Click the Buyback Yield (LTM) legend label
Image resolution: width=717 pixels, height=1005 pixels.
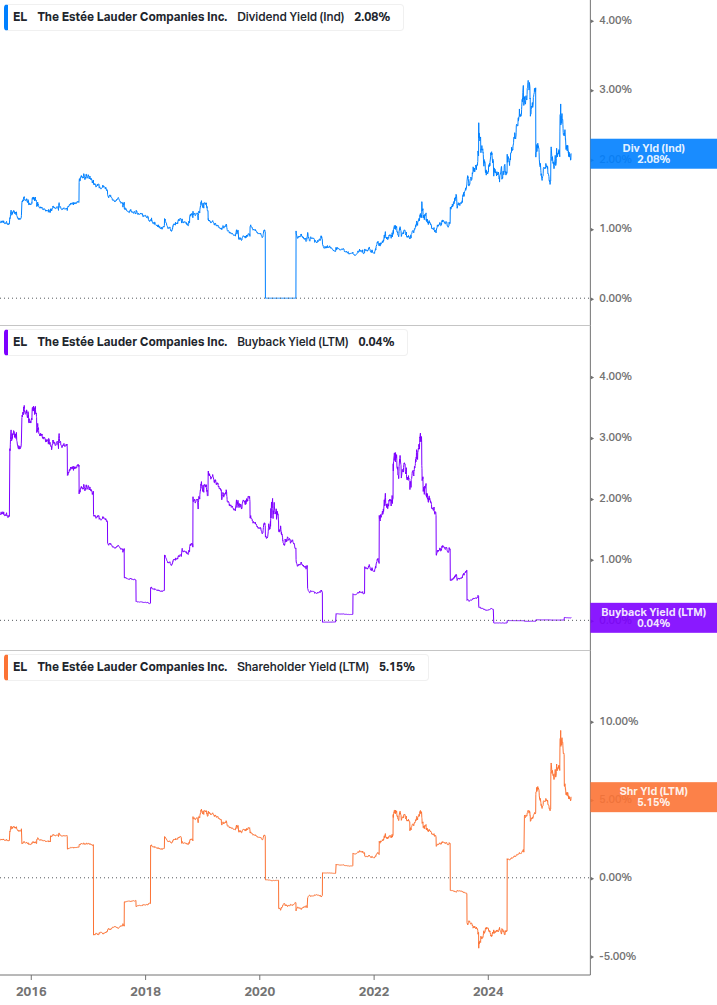point(293,342)
